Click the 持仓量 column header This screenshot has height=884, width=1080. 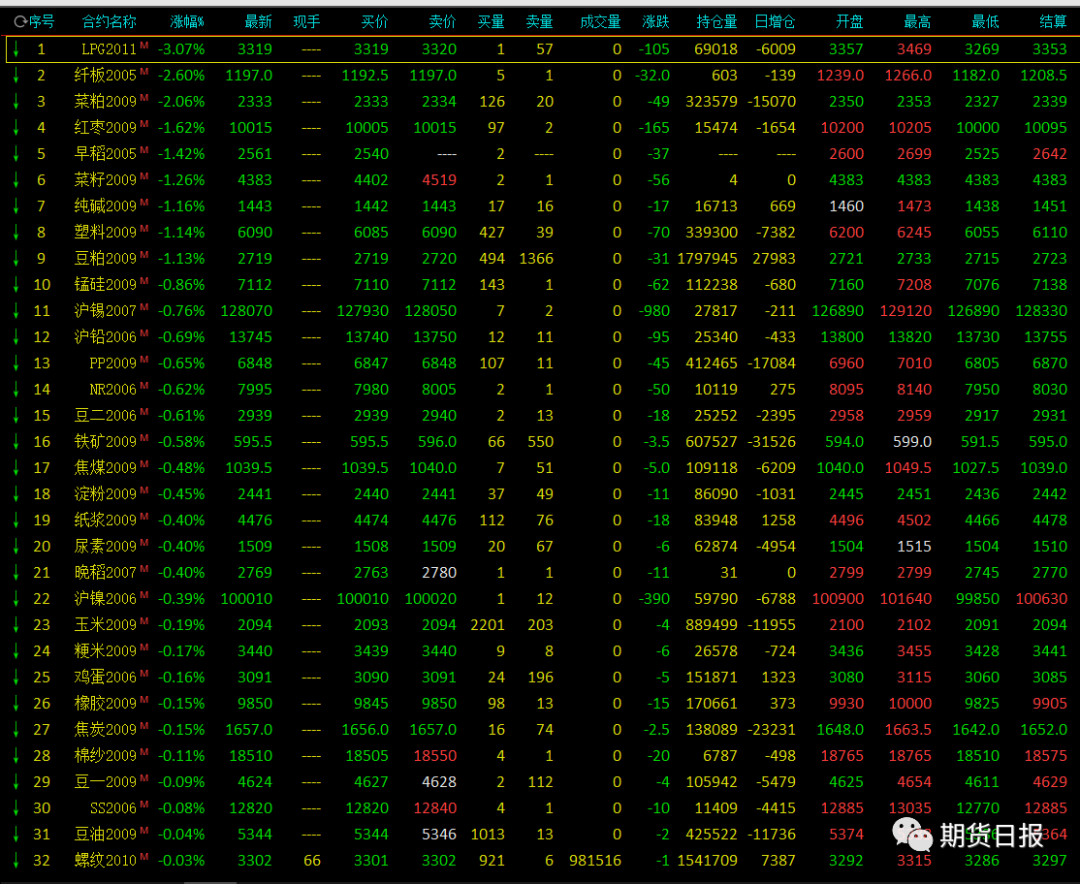click(x=716, y=22)
